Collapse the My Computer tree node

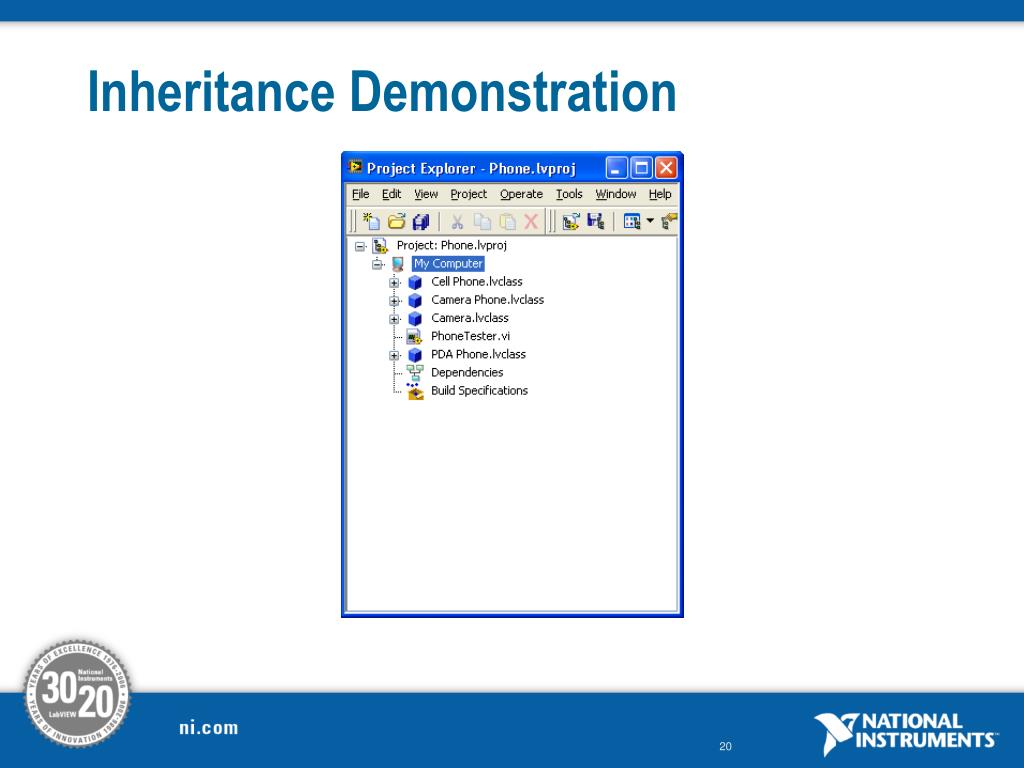[x=377, y=264]
